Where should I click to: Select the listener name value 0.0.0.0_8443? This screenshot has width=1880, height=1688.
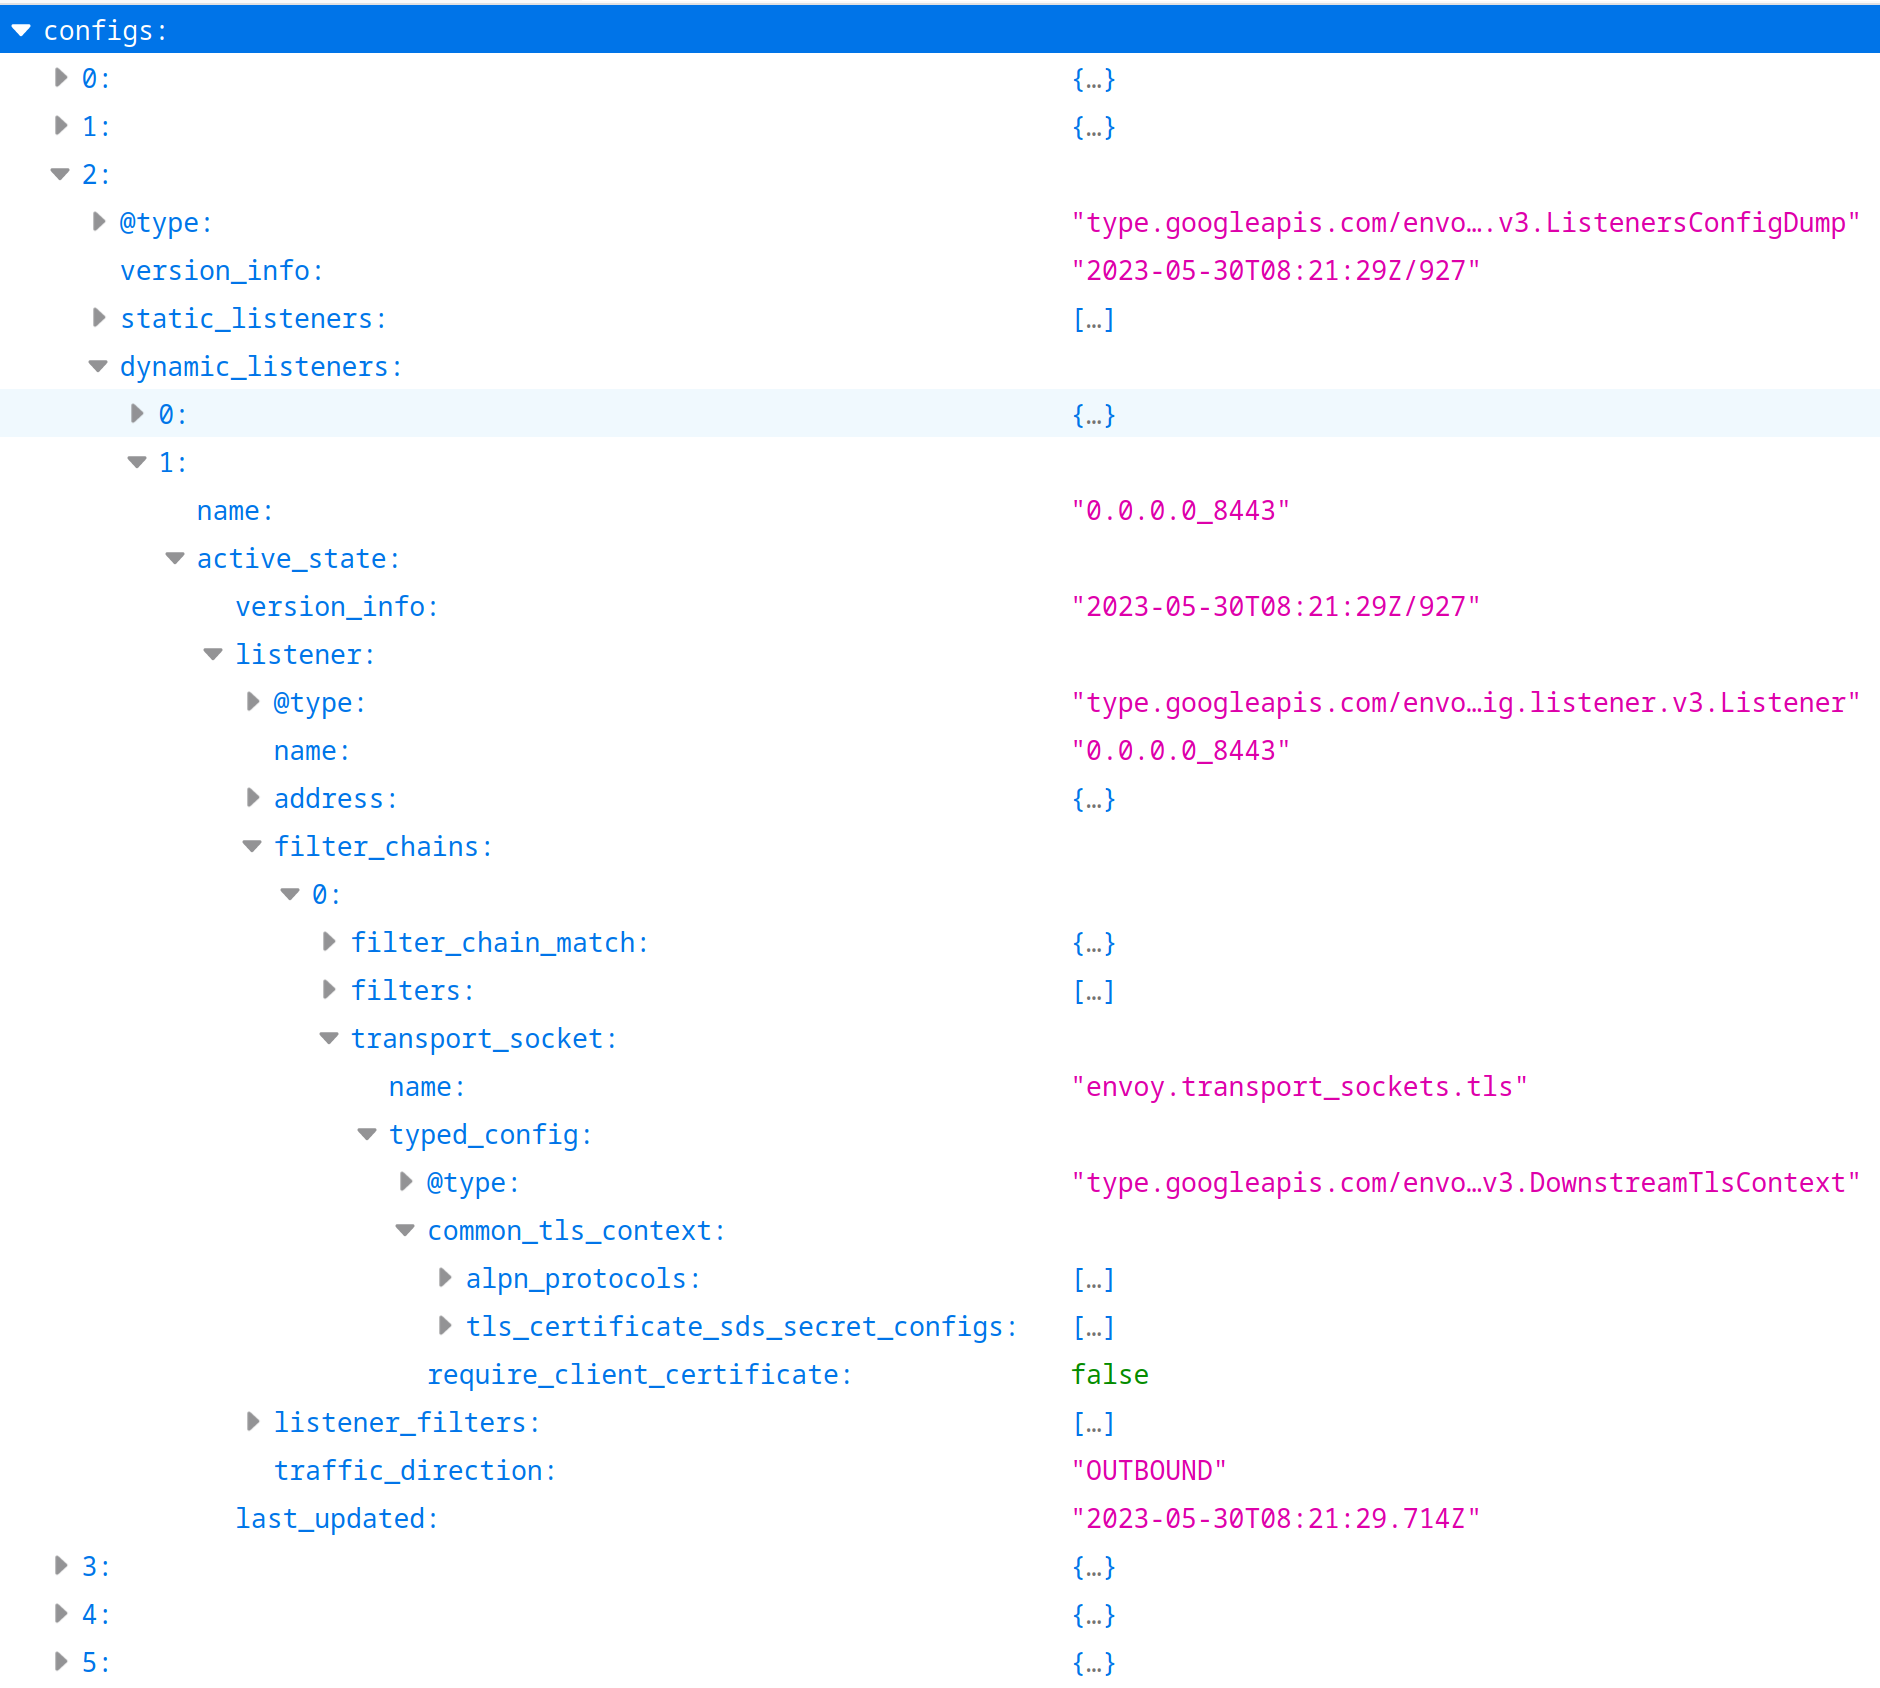(x=1180, y=749)
